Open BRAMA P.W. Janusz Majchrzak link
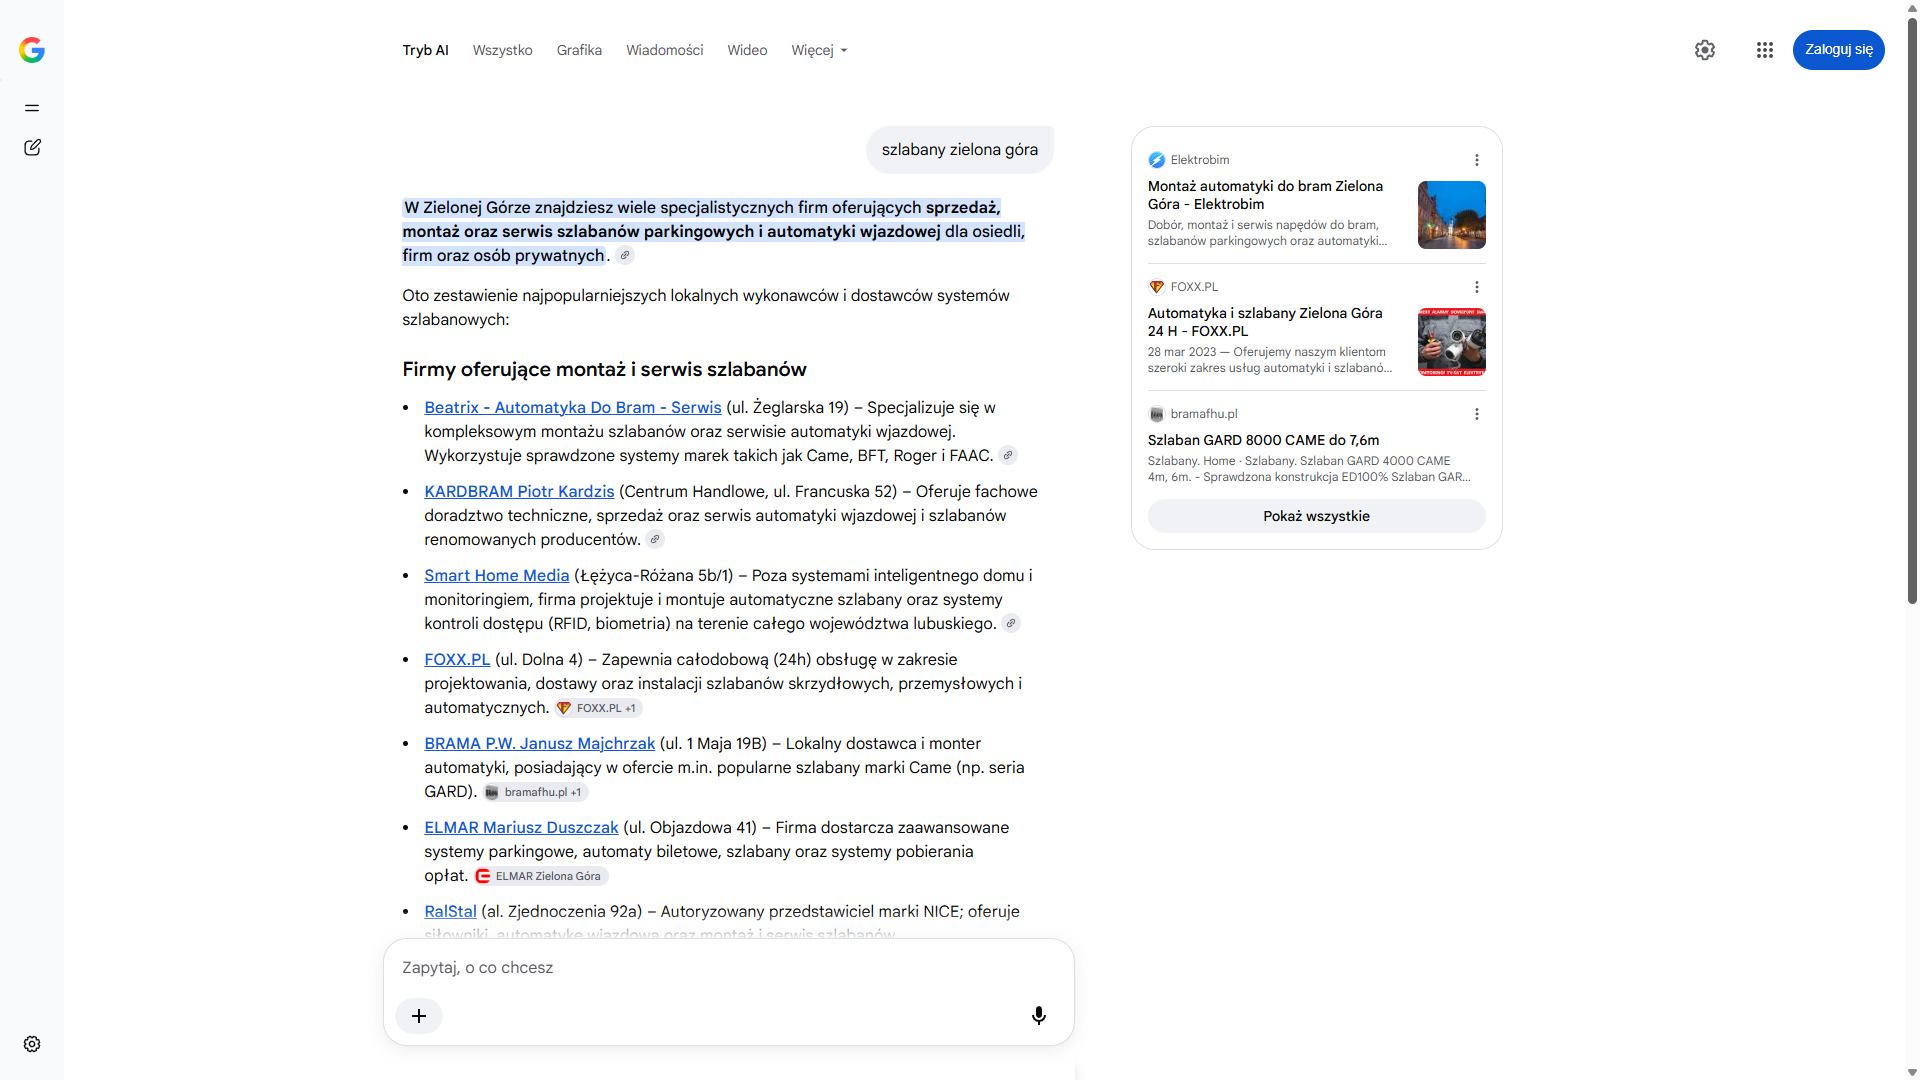This screenshot has width=1920, height=1080. coord(539,744)
